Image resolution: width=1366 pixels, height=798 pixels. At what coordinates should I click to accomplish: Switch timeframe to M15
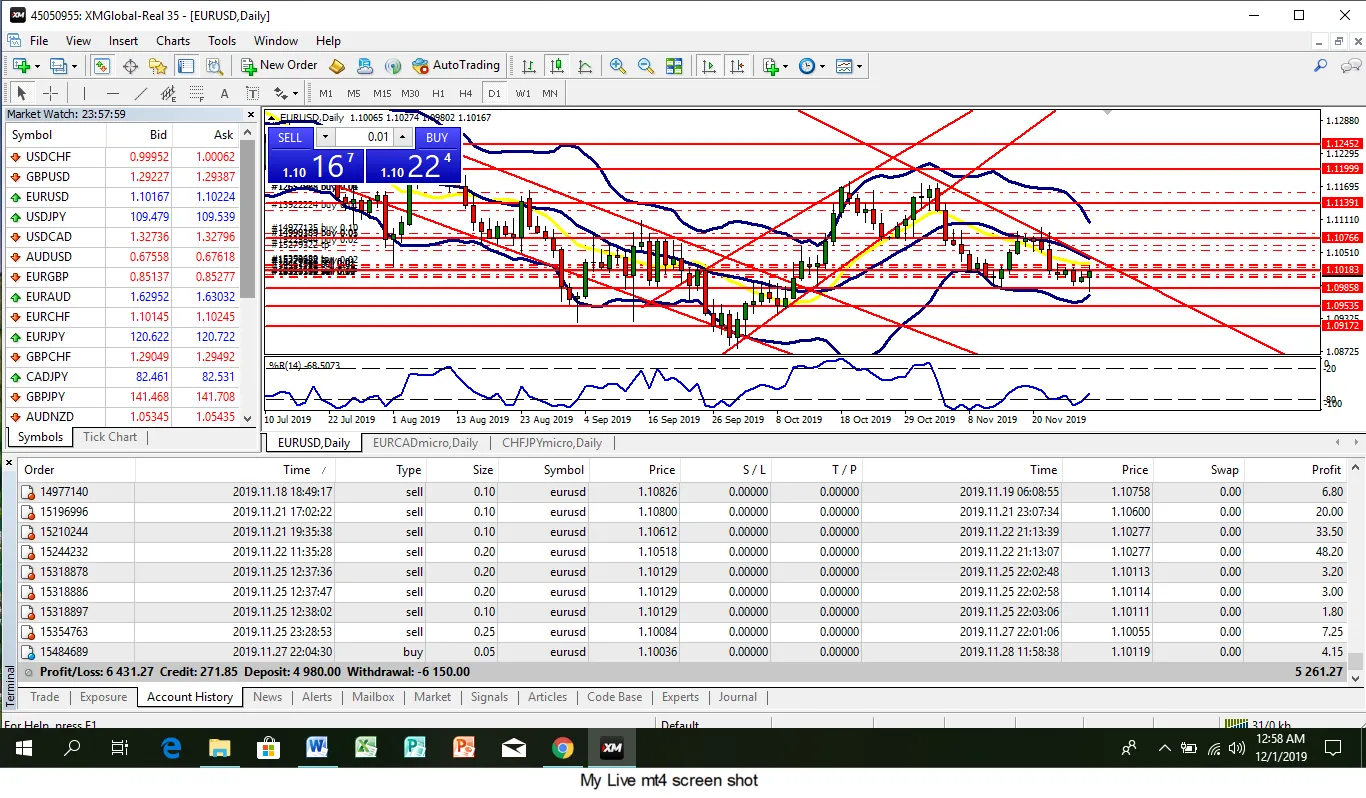pos(382,93)
